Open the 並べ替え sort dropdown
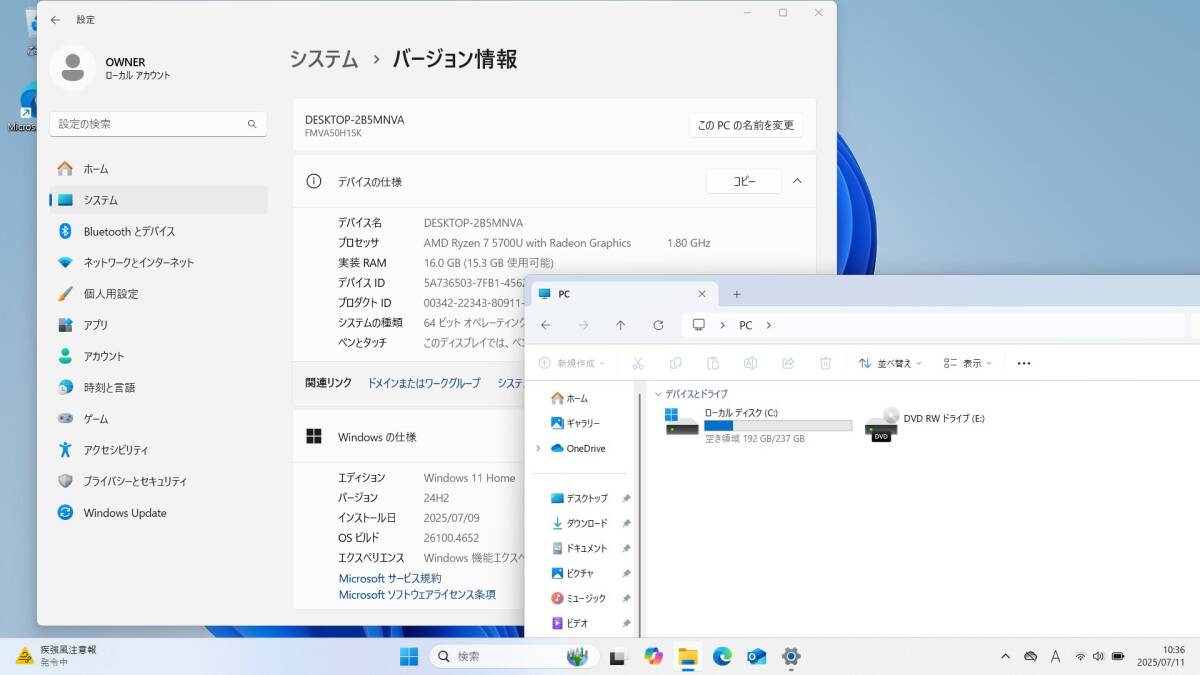This screenshot has height=675, width=1200. click(889, 363)
